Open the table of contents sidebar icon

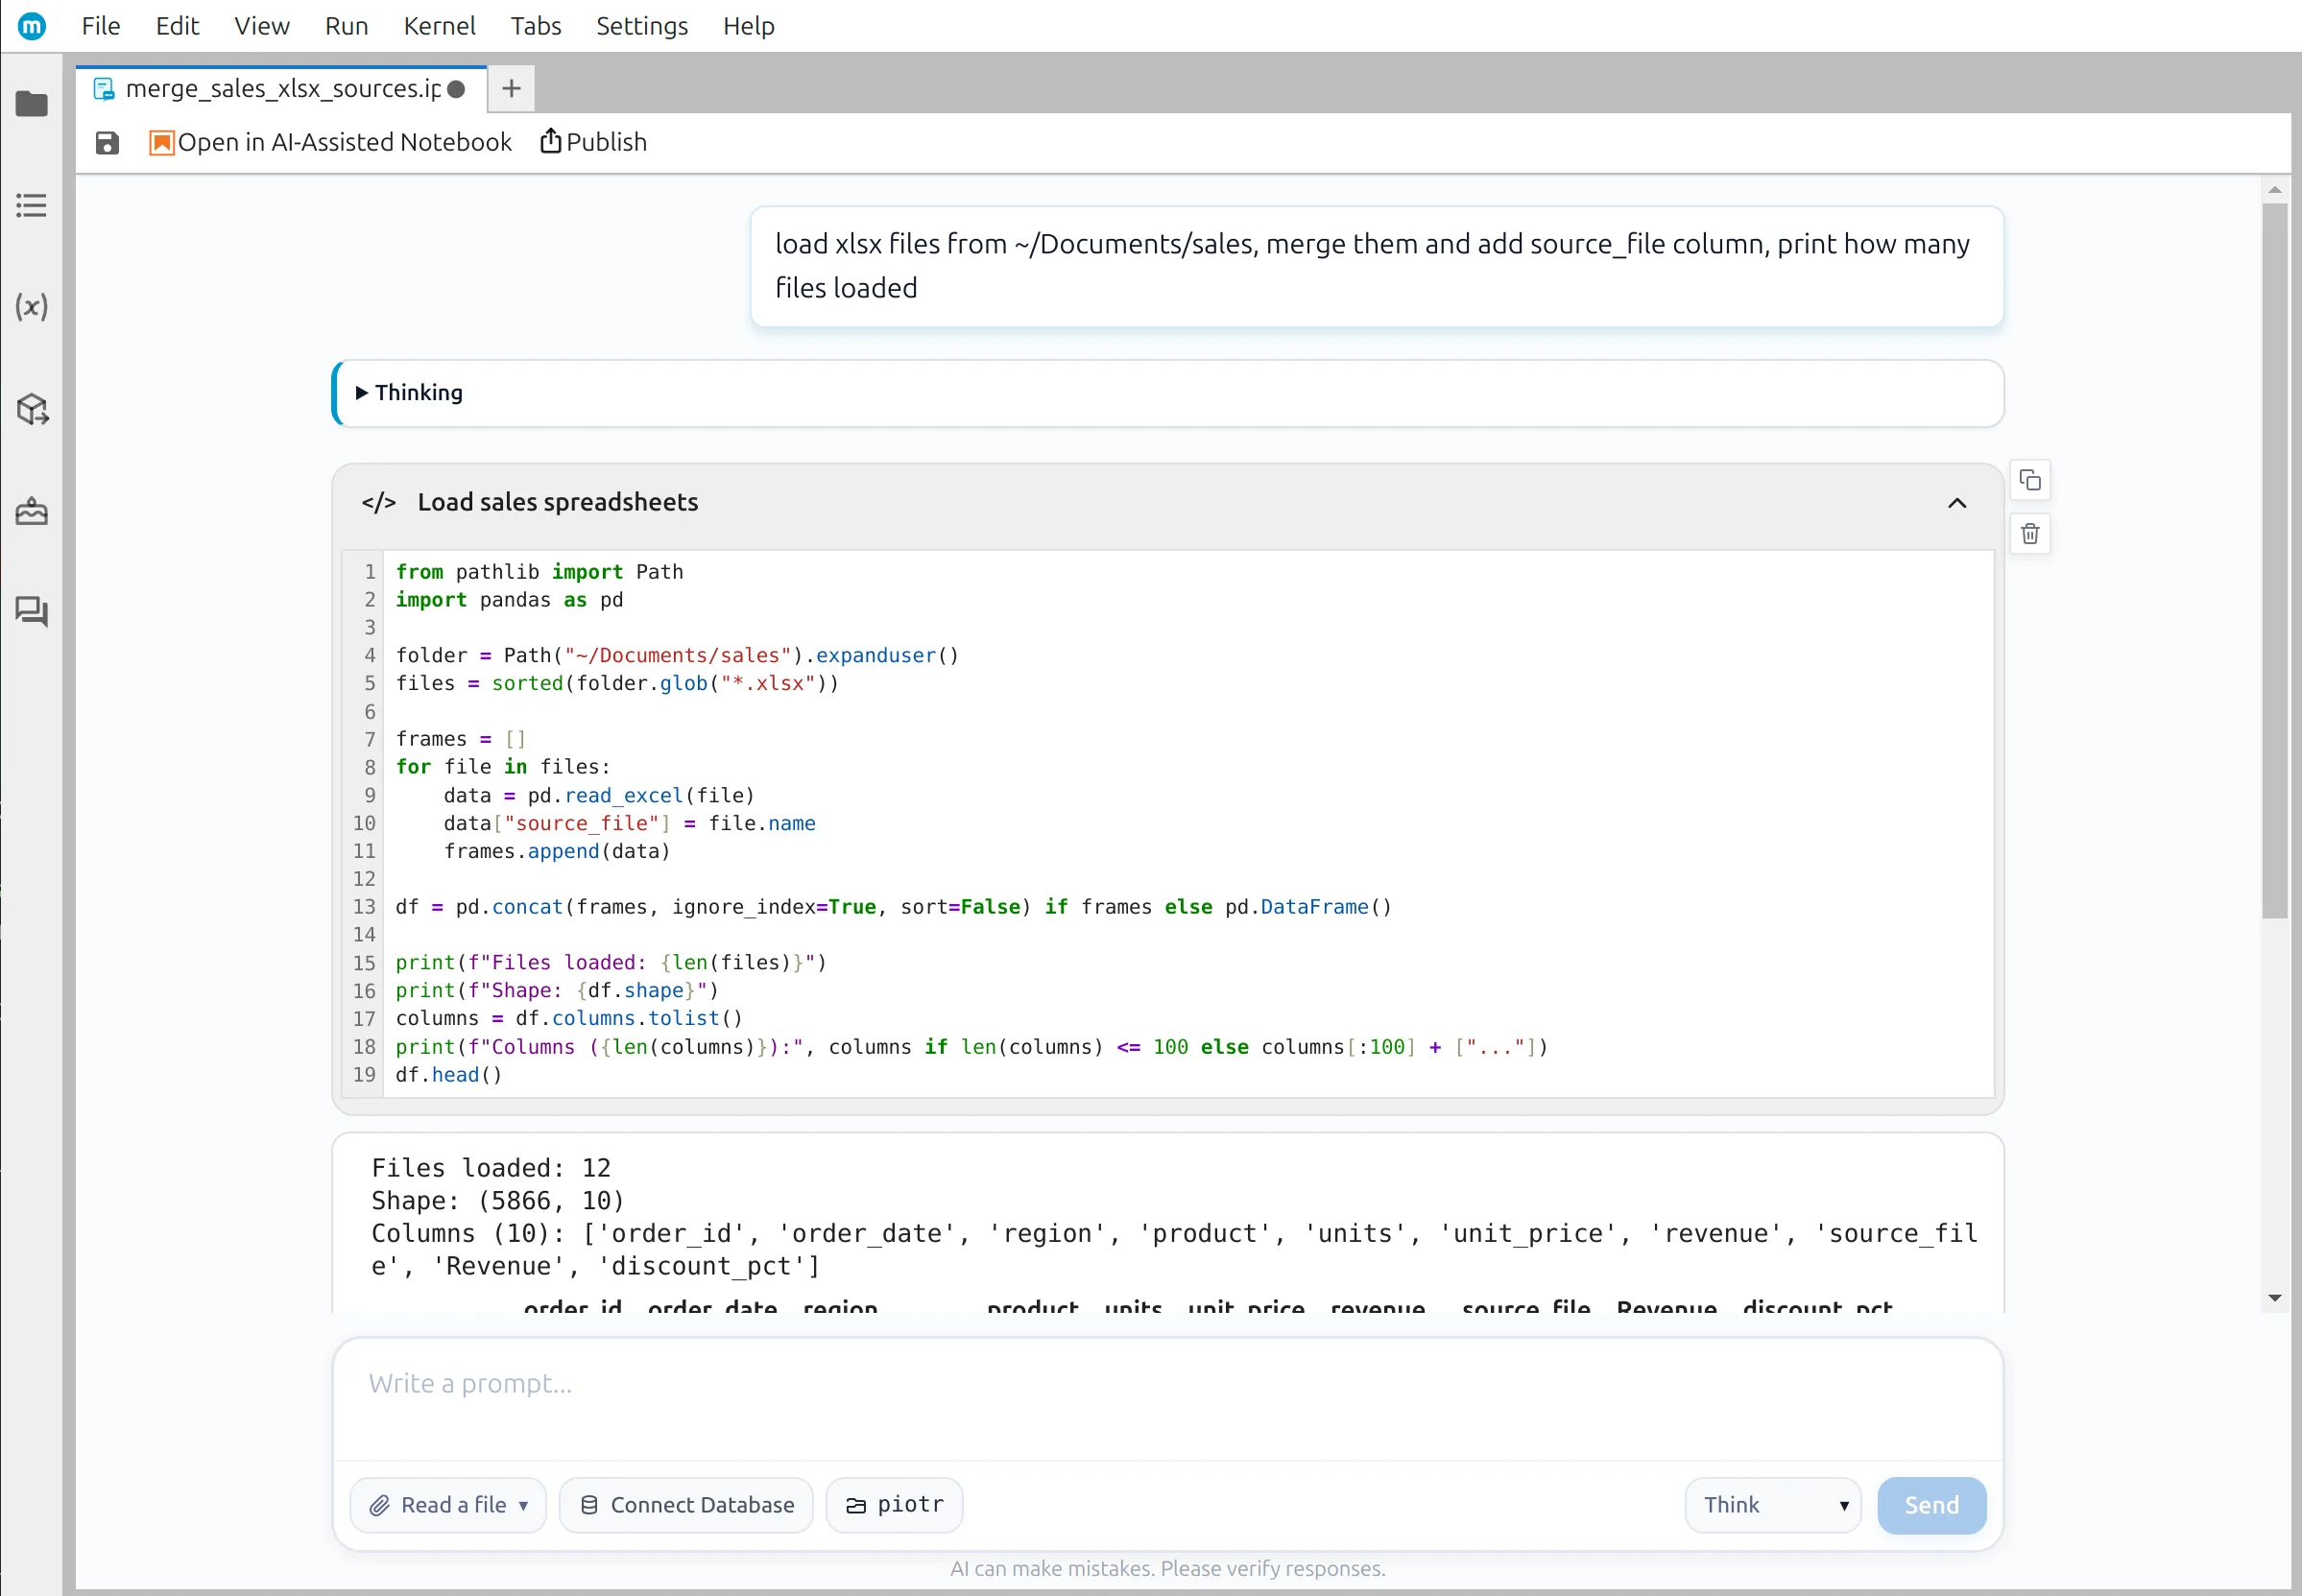point(32,206)
